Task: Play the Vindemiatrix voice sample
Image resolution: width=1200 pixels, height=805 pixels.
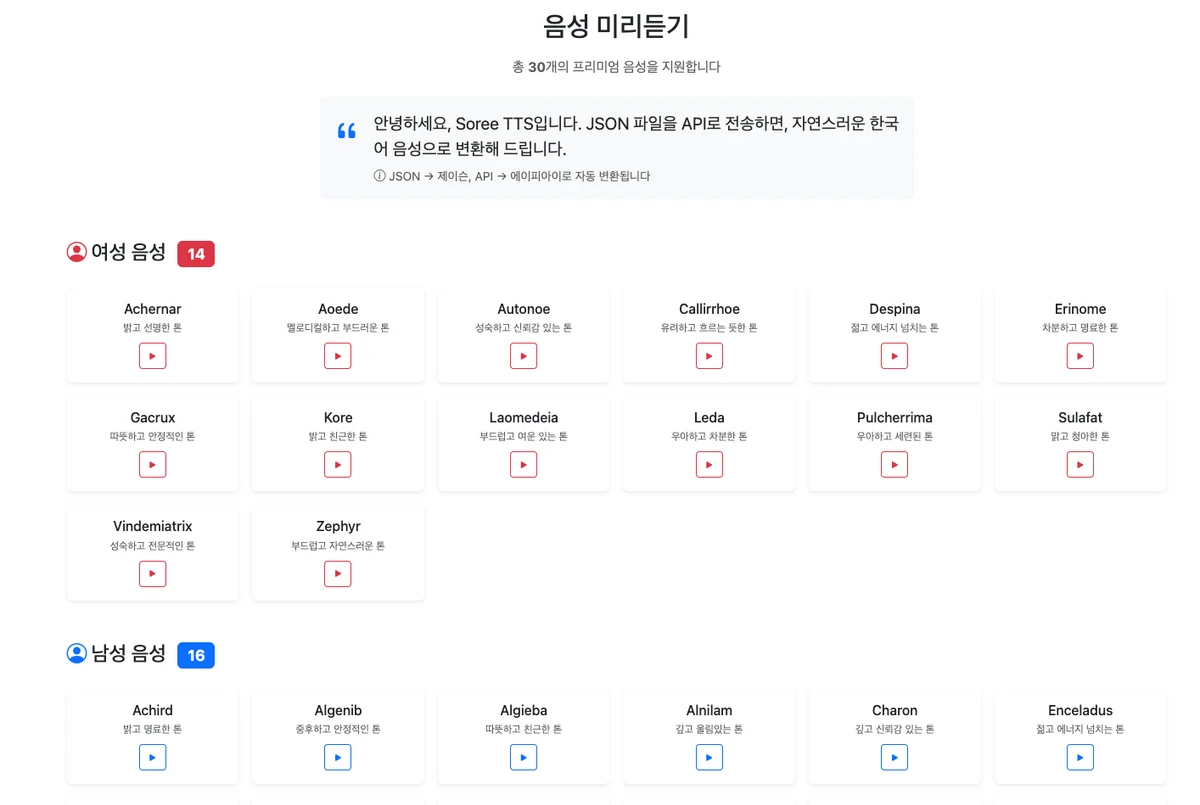Action: pos(152,574)
